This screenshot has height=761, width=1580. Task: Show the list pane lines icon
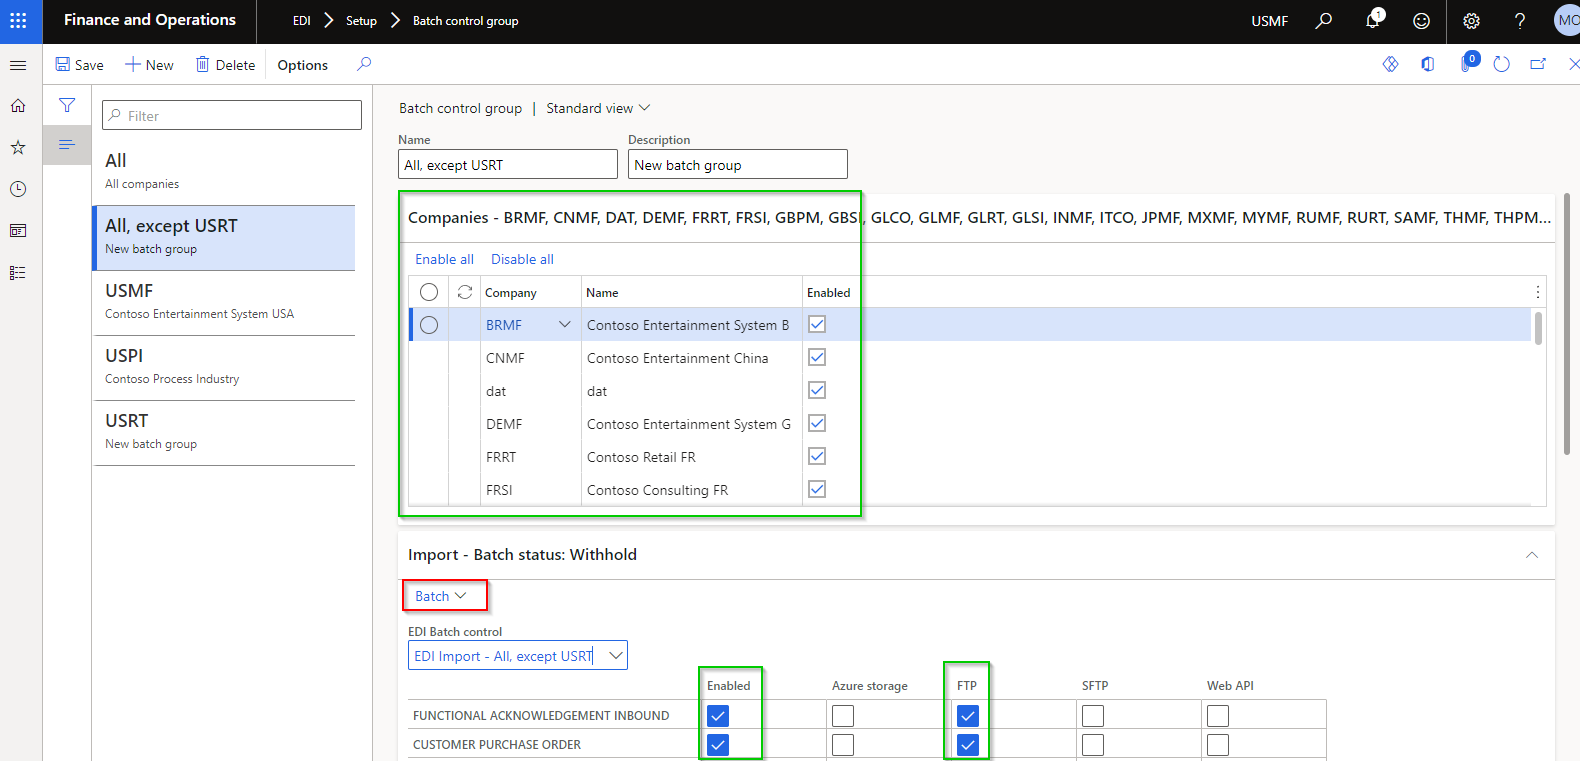click(x=67, y=145)
